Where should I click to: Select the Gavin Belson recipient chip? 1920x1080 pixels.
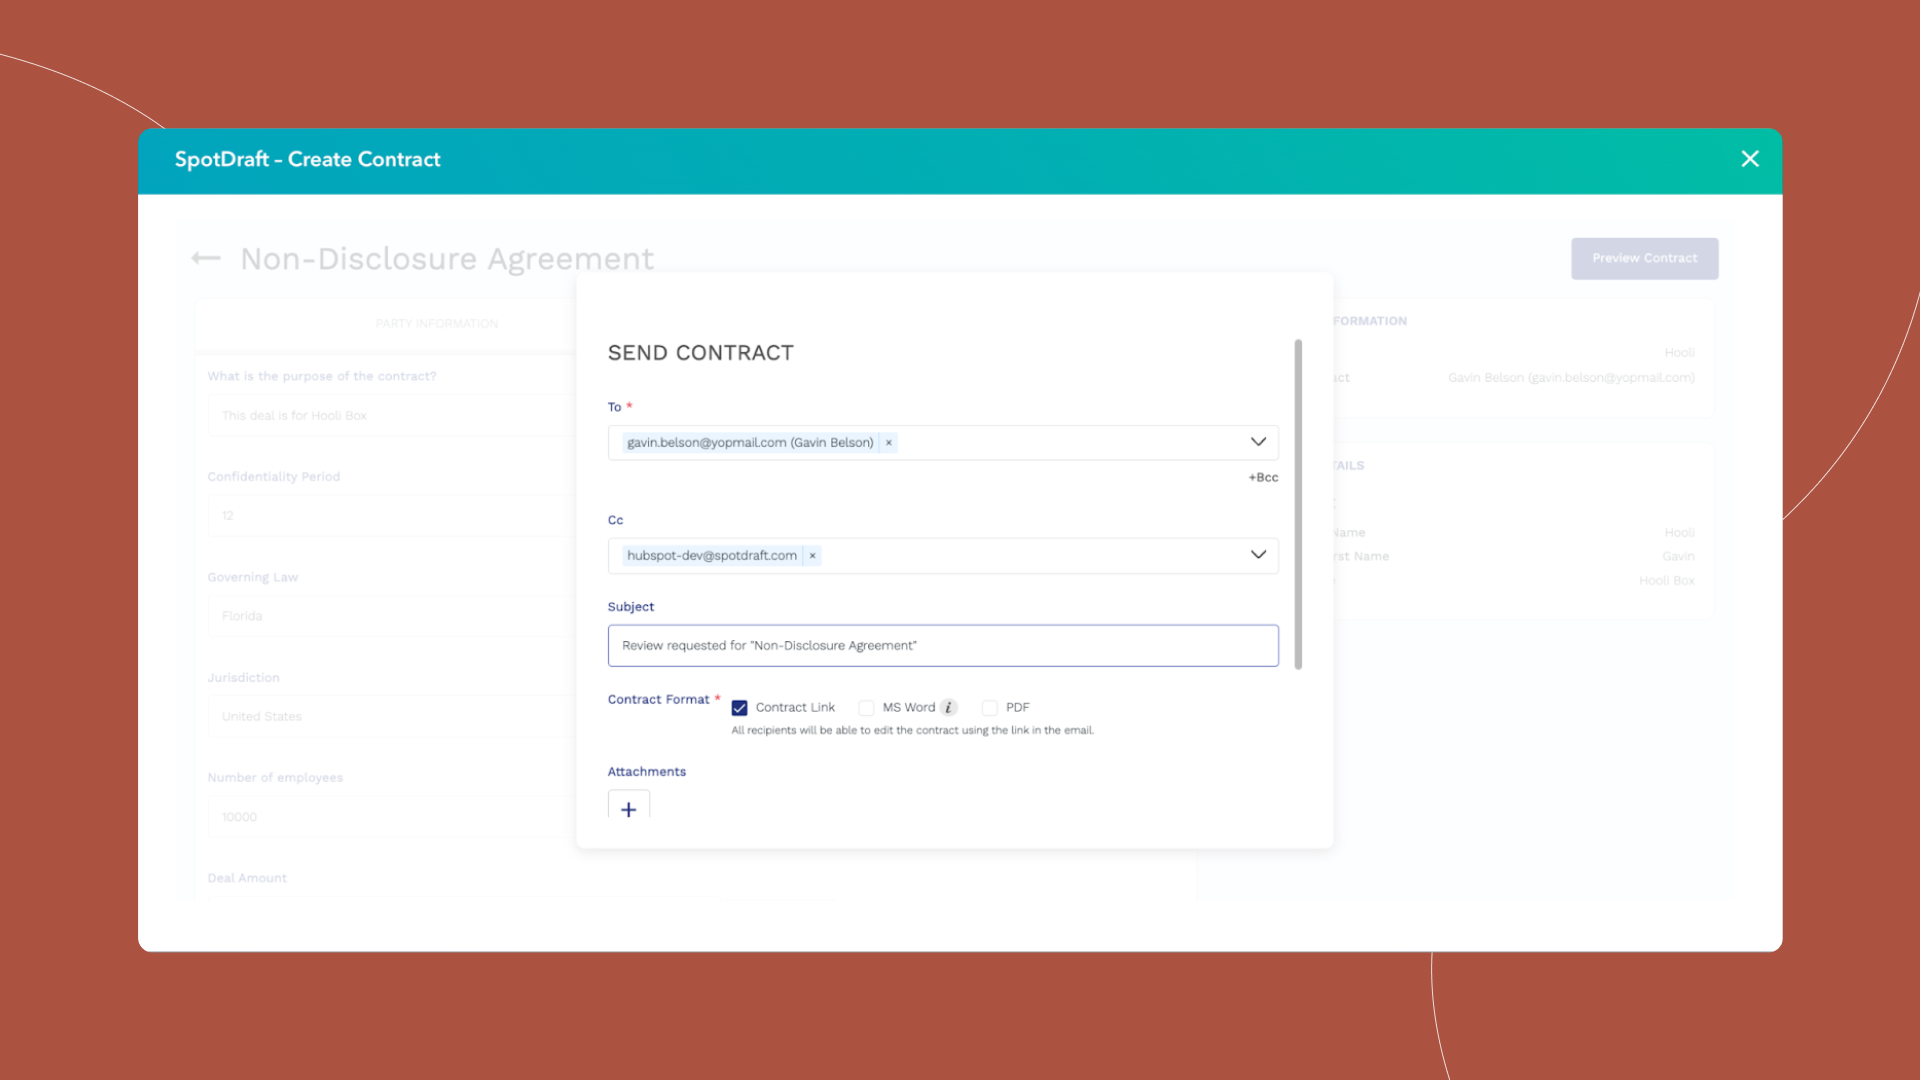[748, 442]
